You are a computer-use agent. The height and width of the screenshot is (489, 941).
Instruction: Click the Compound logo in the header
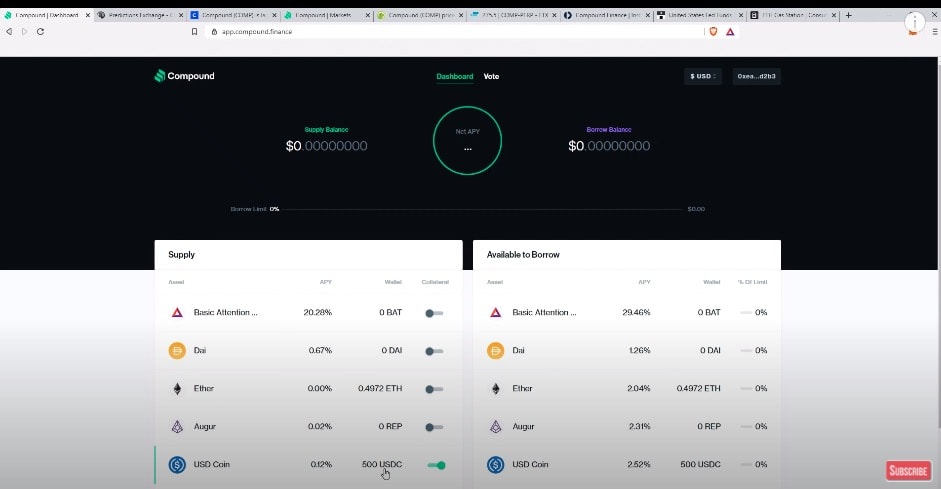point(184,76)
